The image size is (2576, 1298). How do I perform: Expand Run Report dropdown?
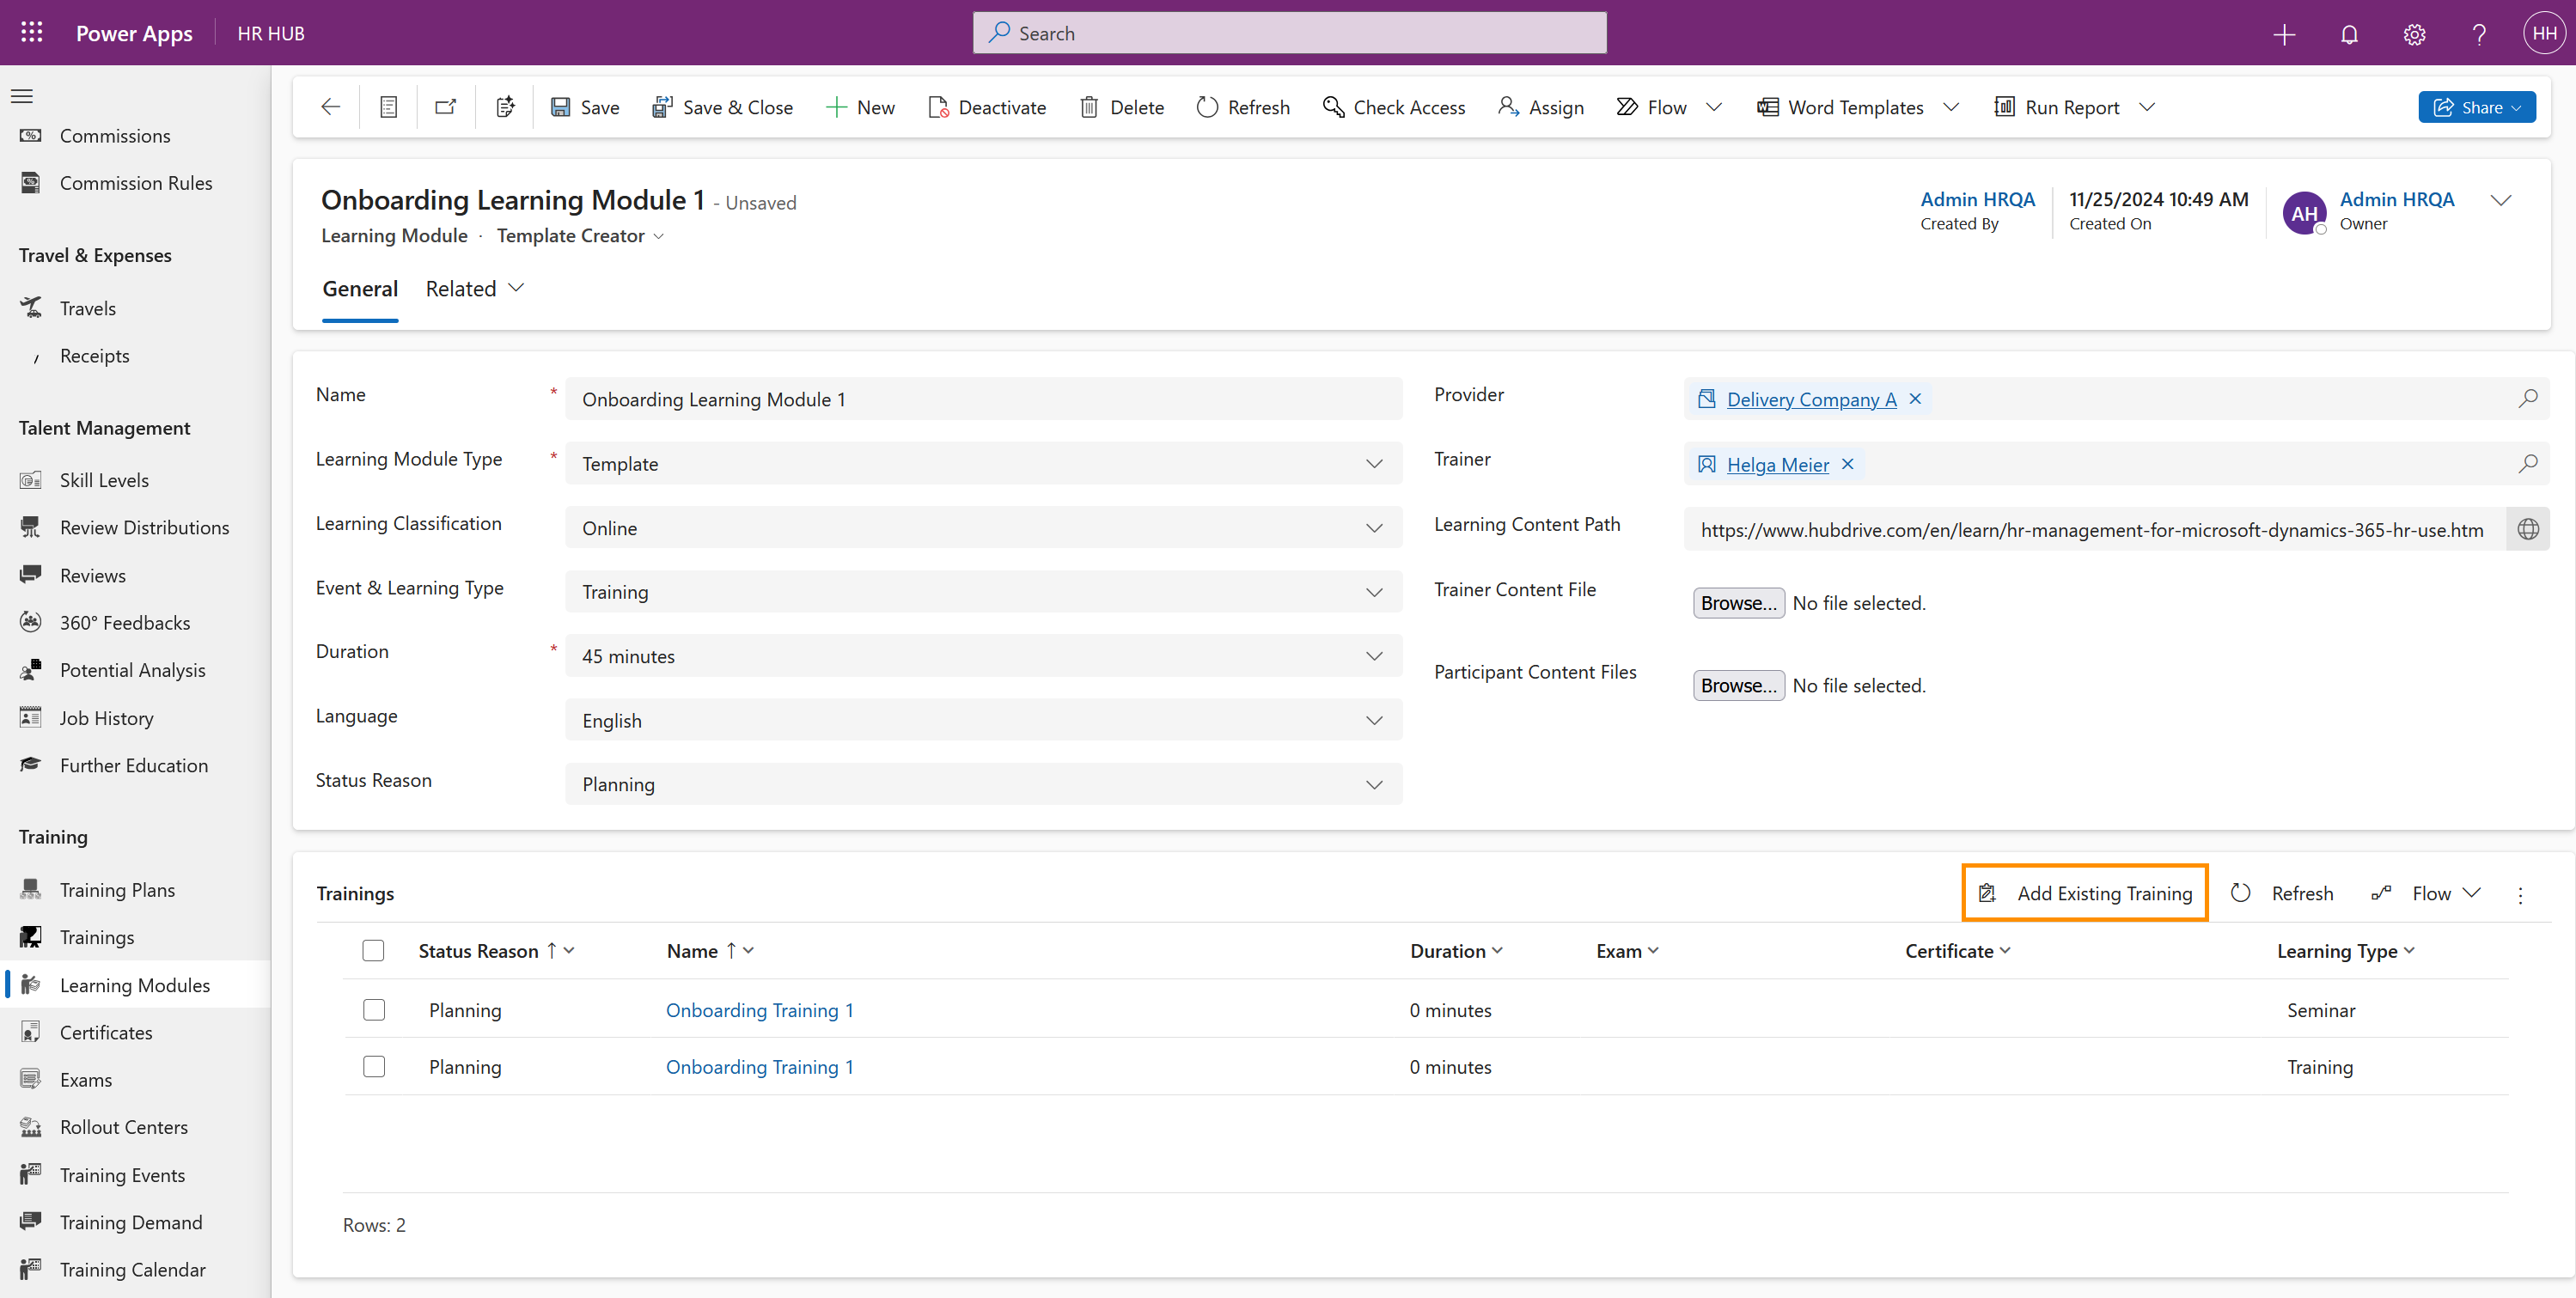tap(2147, 107)
